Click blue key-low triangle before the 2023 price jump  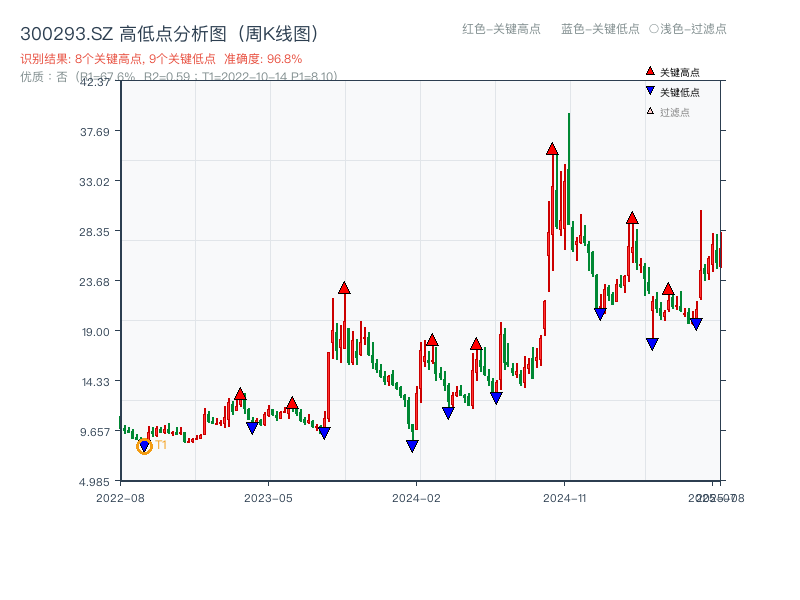[x=324, y=433]
